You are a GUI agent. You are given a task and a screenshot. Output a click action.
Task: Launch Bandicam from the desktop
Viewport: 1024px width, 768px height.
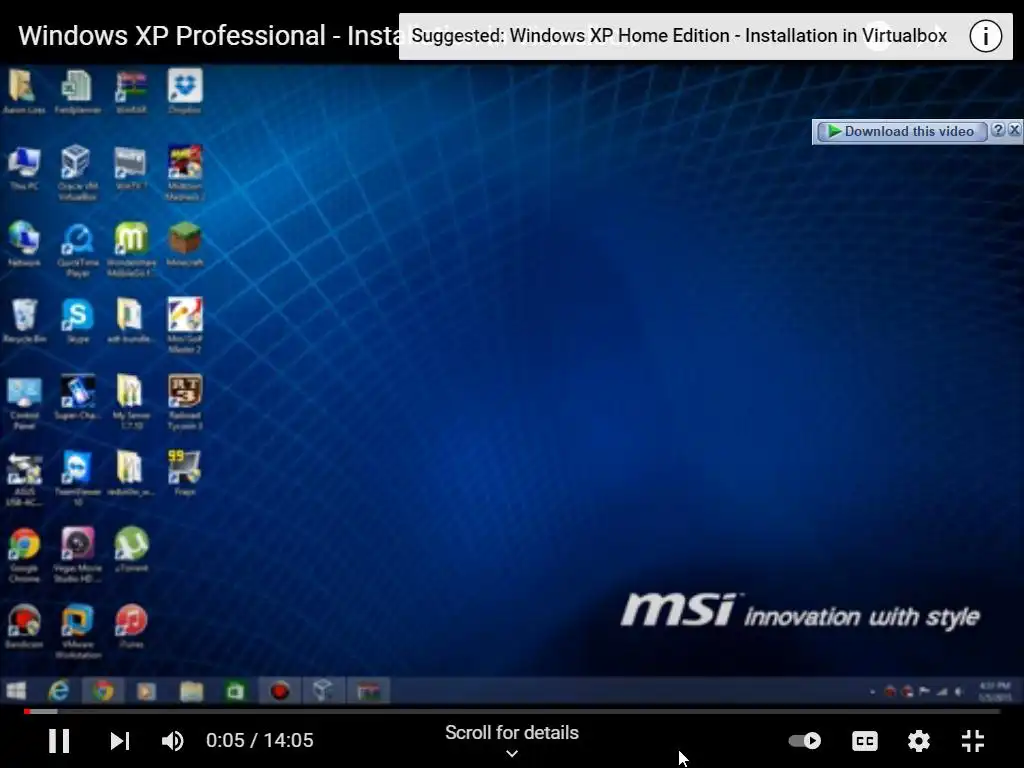[x=24, y=626]
